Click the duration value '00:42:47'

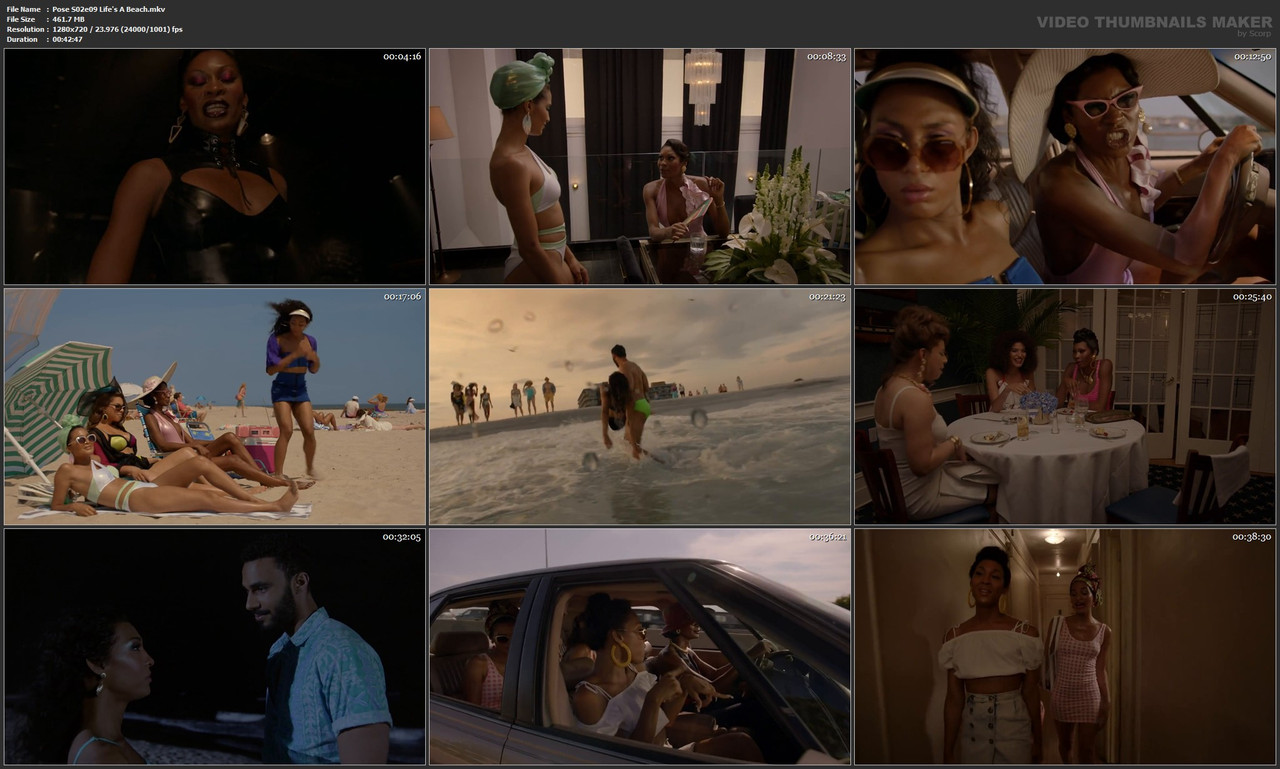point(66,39)
